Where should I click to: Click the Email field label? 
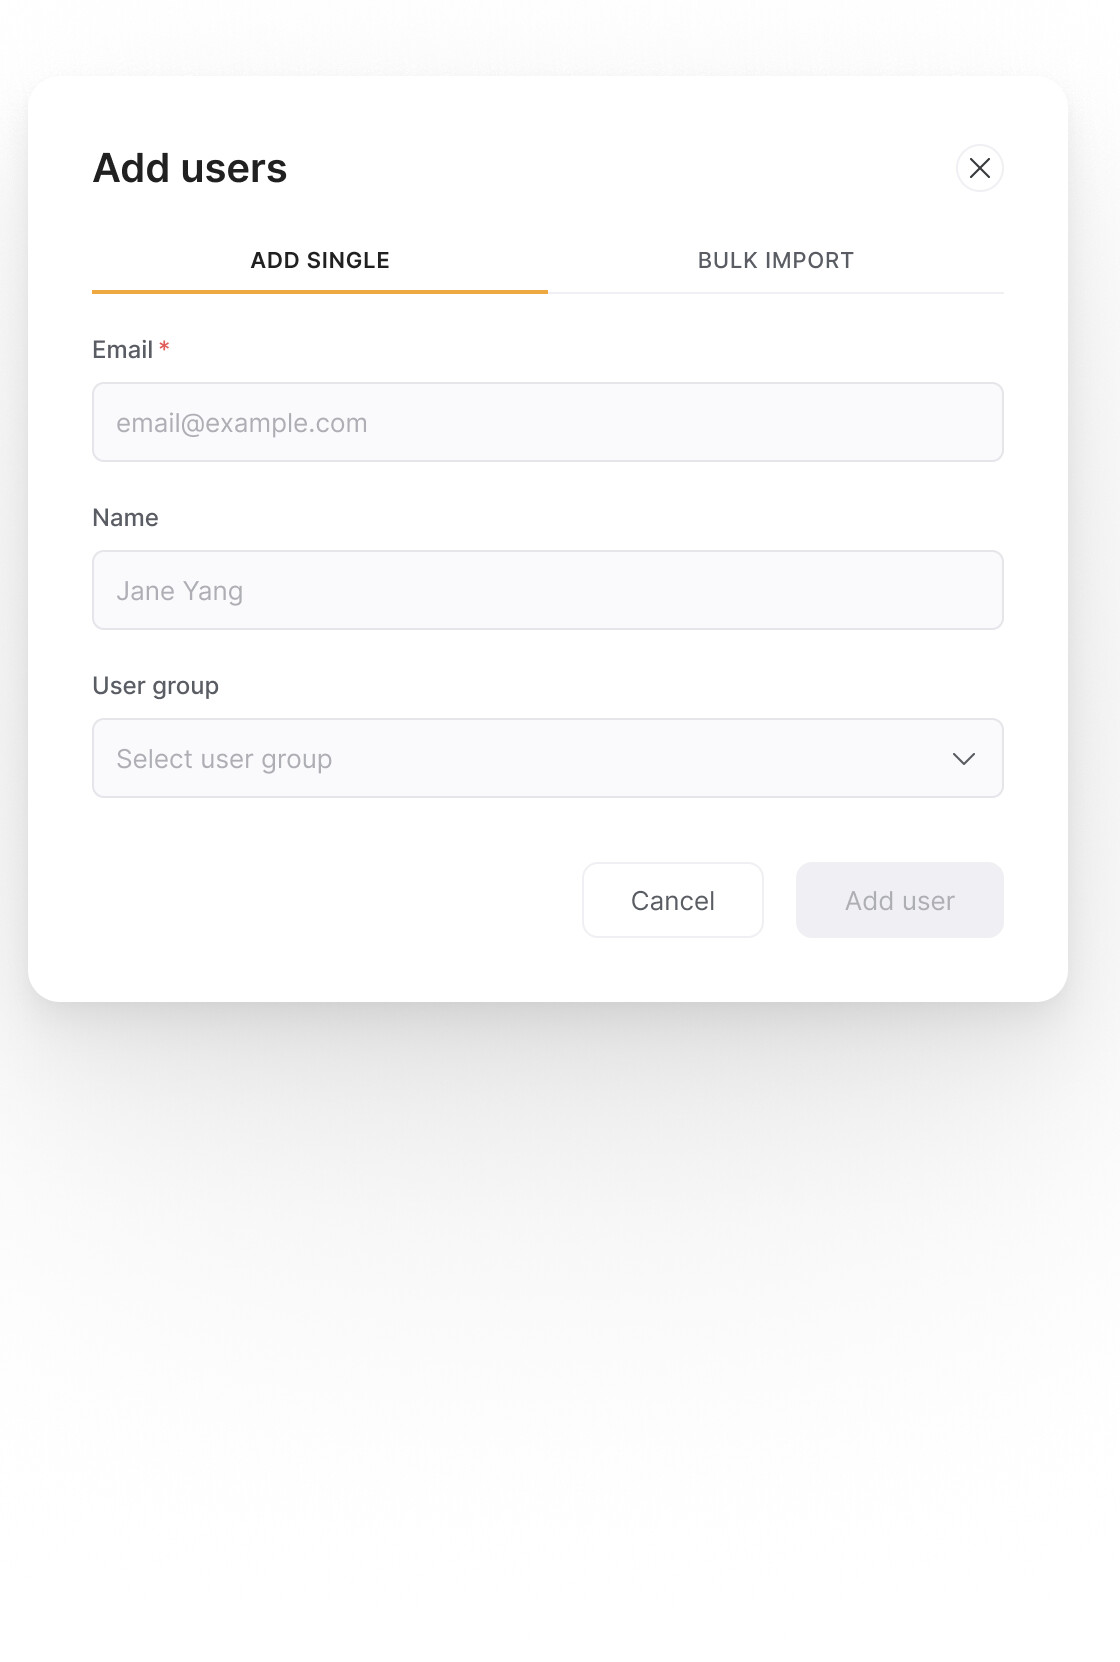(x=123, y=350)
